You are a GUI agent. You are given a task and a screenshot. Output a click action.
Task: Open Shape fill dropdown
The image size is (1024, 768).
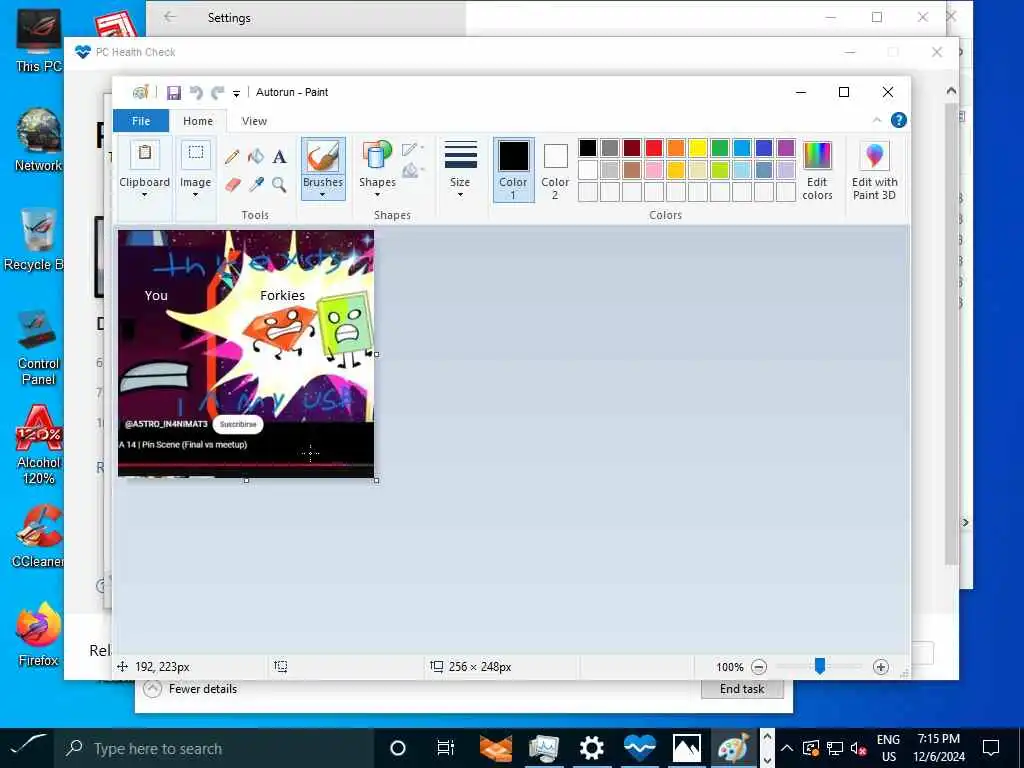[413, 170]
